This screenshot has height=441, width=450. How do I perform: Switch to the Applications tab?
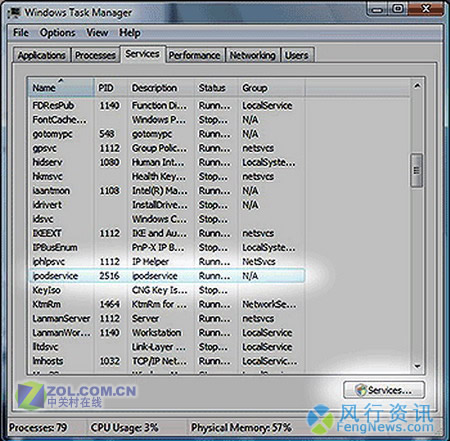[x=42, y=55]
